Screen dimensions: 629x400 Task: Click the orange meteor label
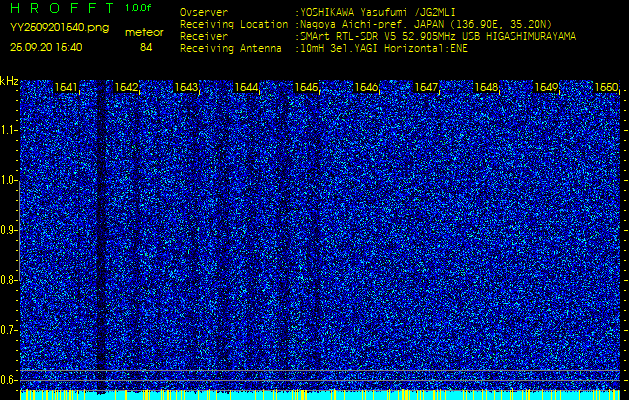pos(144,32)
